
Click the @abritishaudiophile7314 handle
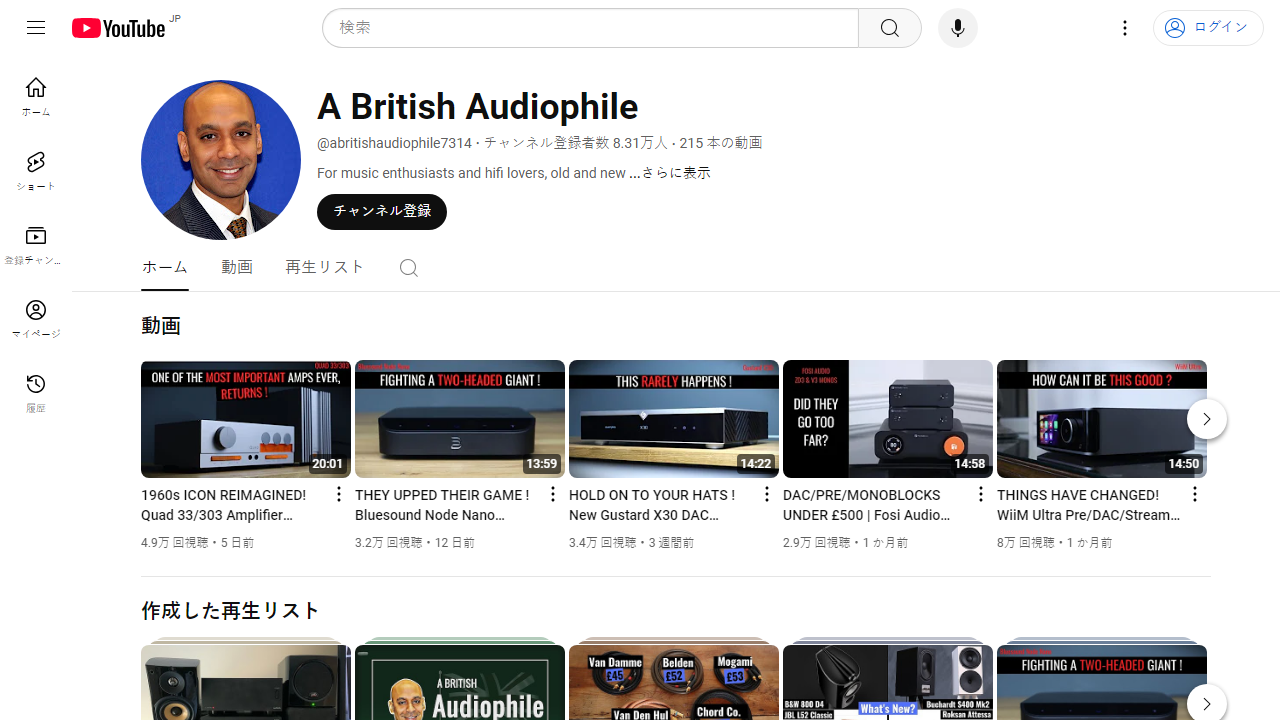point(394,143)
